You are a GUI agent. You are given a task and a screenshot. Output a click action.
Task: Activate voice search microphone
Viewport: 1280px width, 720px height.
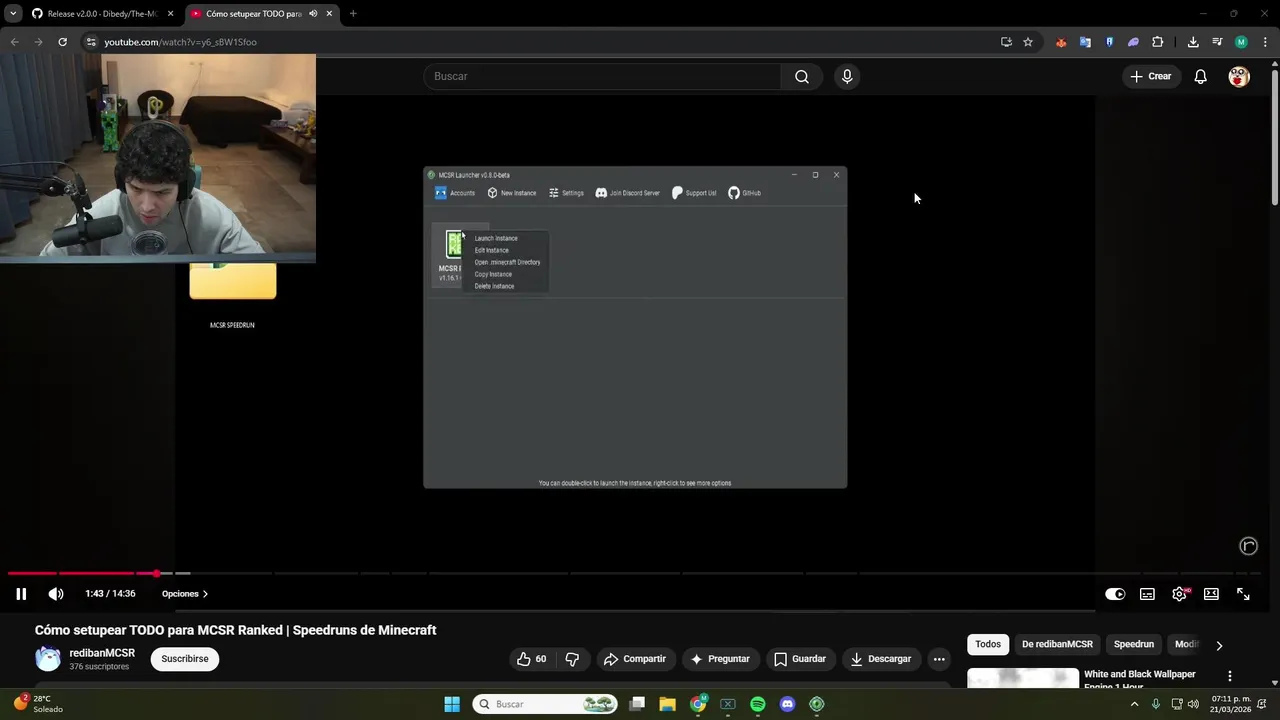click(x=847, y=77)
